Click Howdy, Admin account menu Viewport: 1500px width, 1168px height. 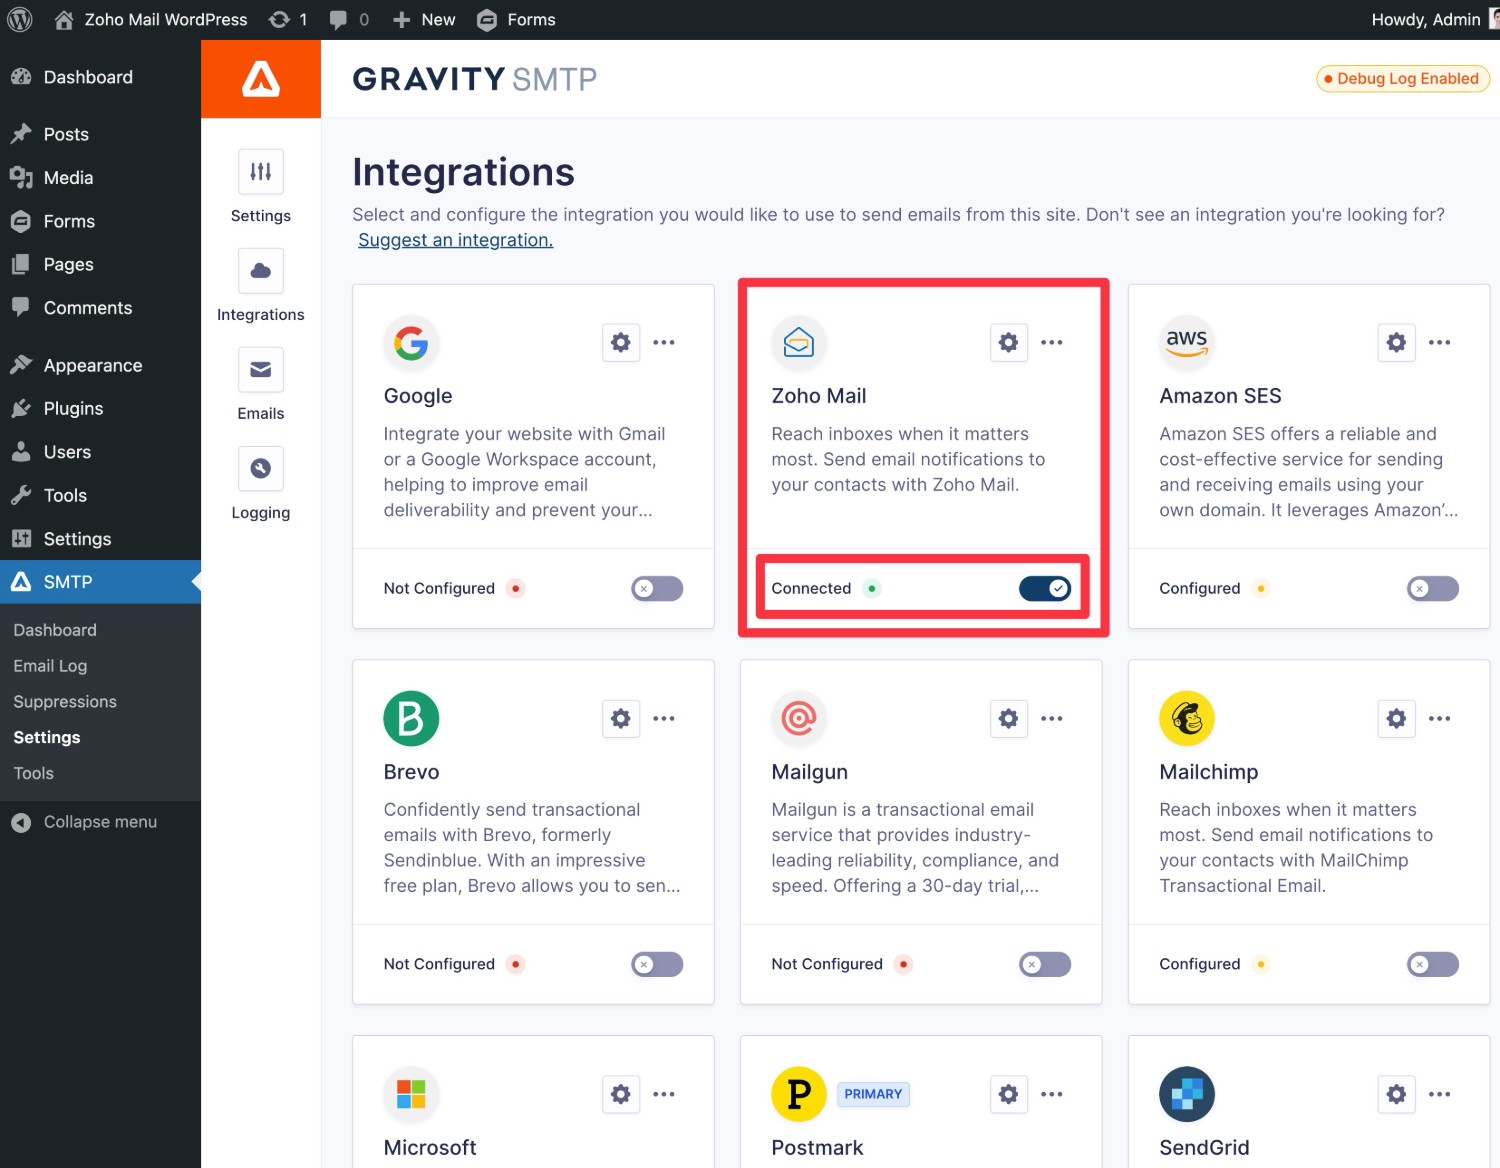1433,20
